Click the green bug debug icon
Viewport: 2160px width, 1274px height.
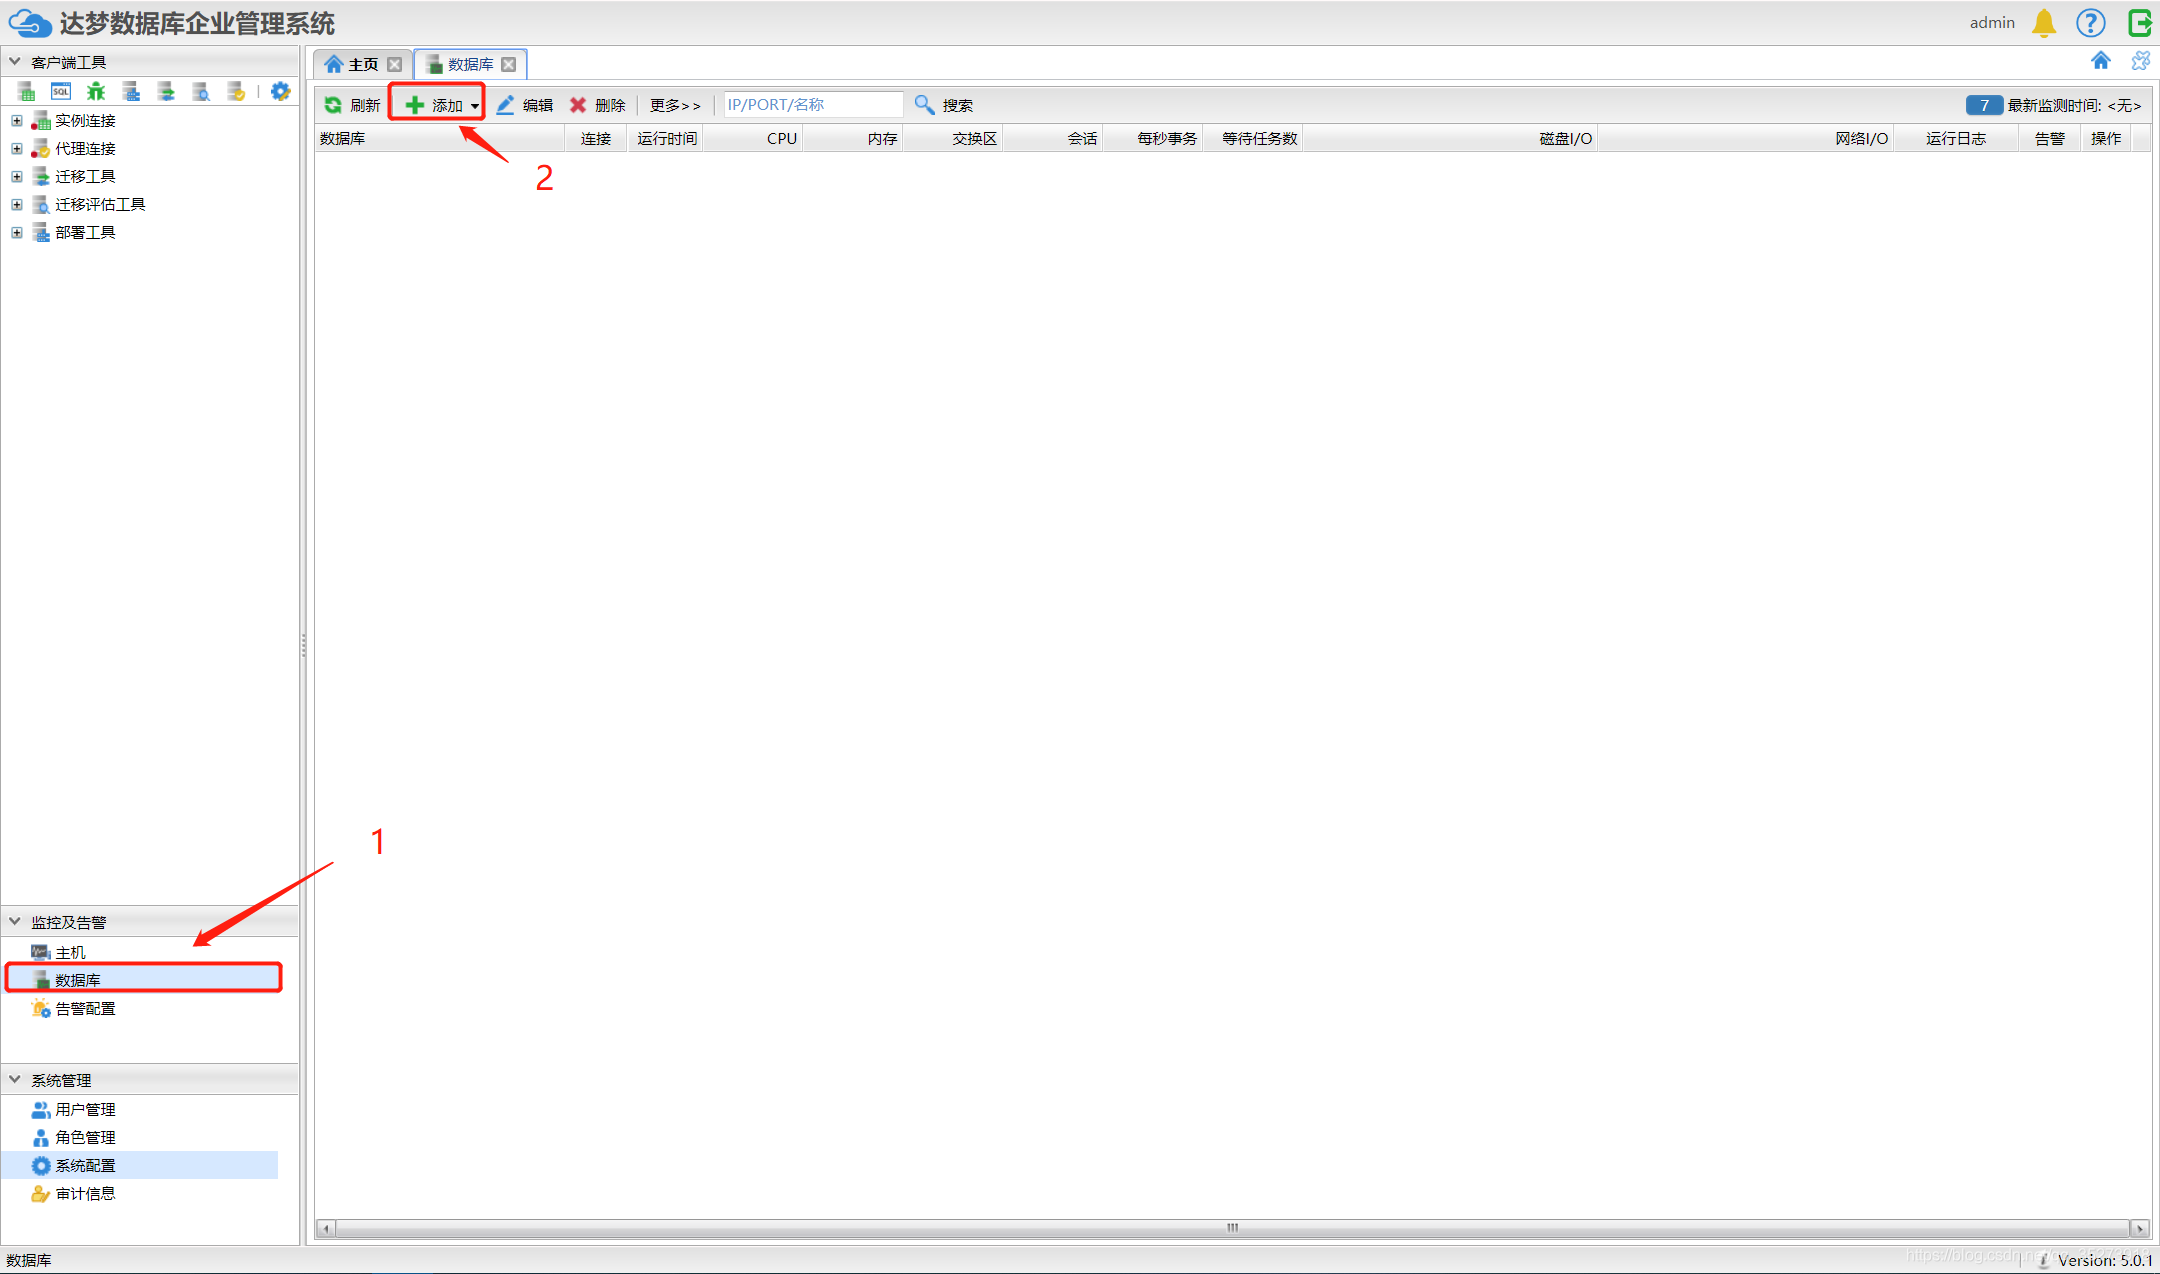pyautogui.click(x=96, y=92)
